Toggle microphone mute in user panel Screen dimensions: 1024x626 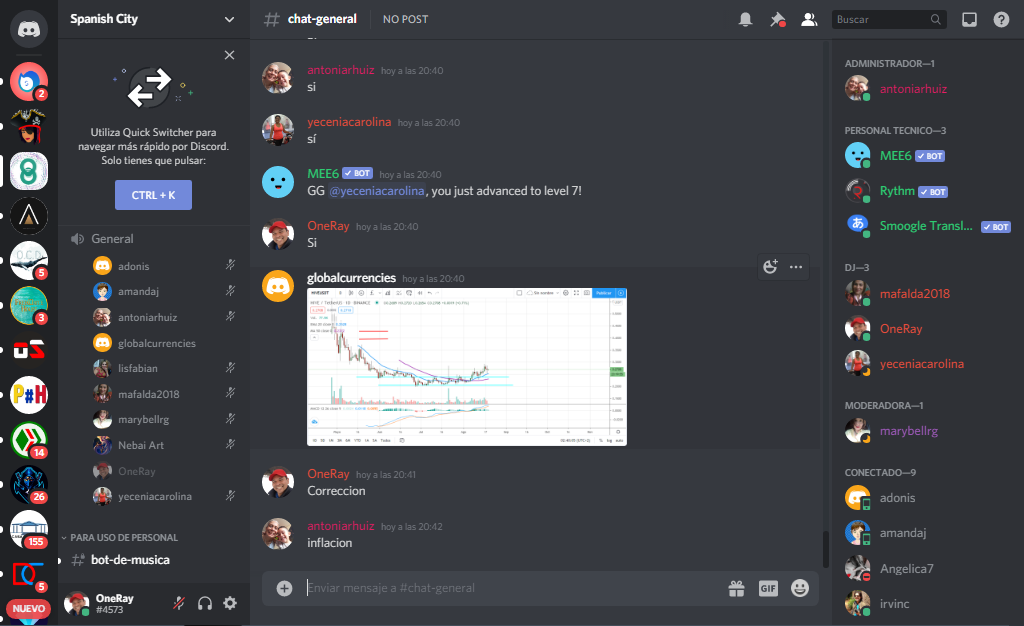click(x=179, y=603)
